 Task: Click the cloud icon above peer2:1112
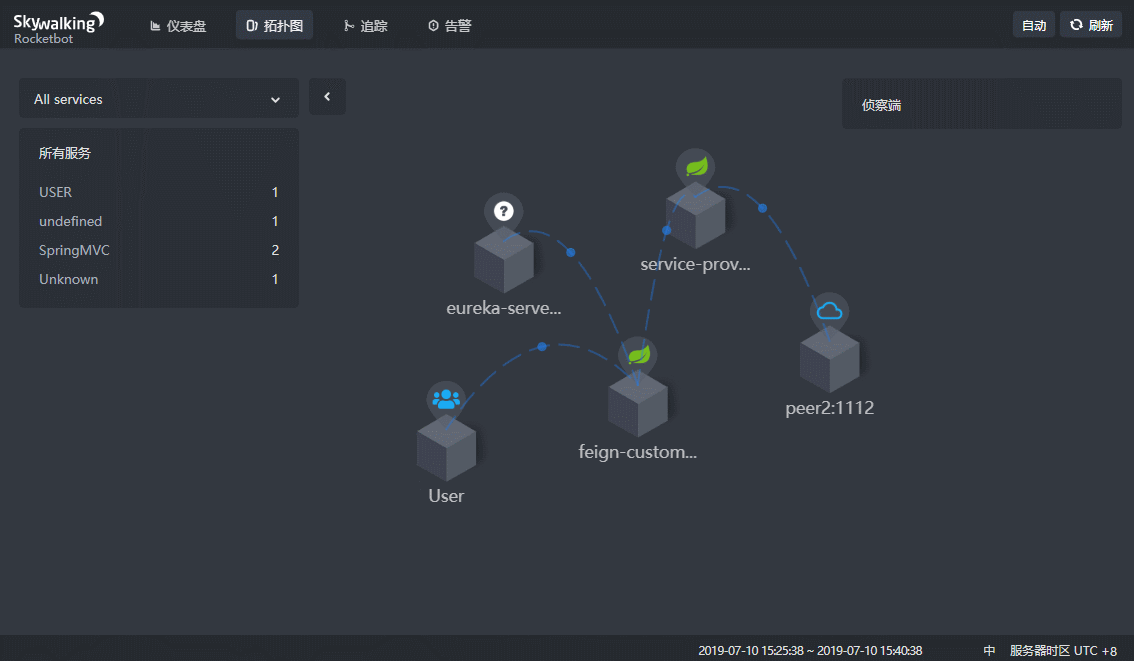click(830, 312)
